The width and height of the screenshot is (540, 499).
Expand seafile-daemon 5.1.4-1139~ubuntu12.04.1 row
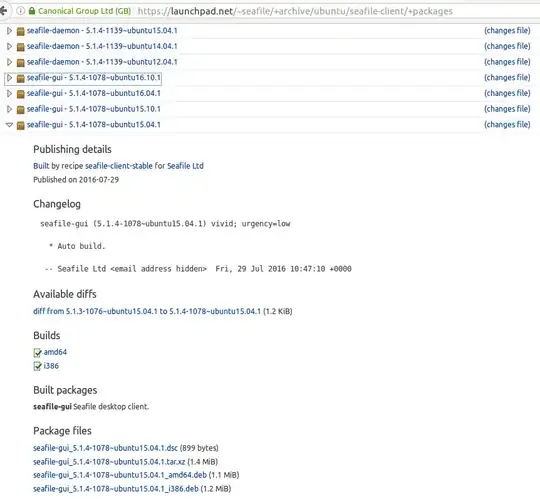[9, 62]
